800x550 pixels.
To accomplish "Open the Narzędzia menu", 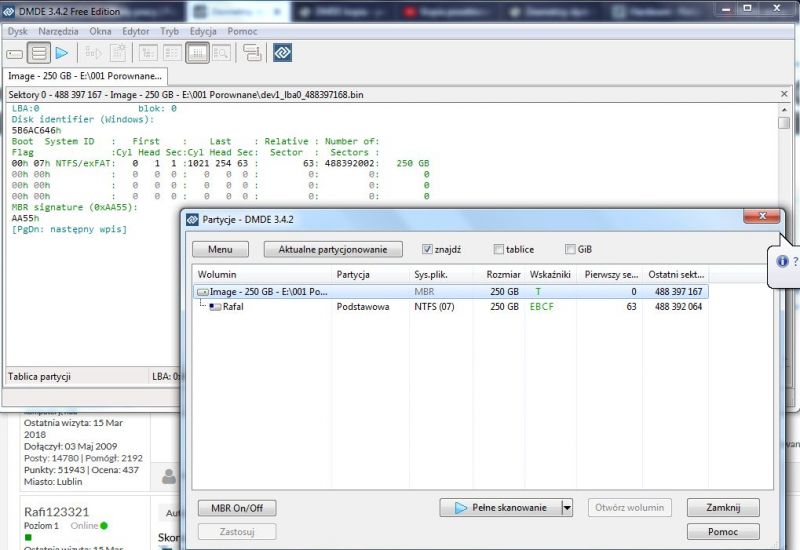I will pos(58,31).
